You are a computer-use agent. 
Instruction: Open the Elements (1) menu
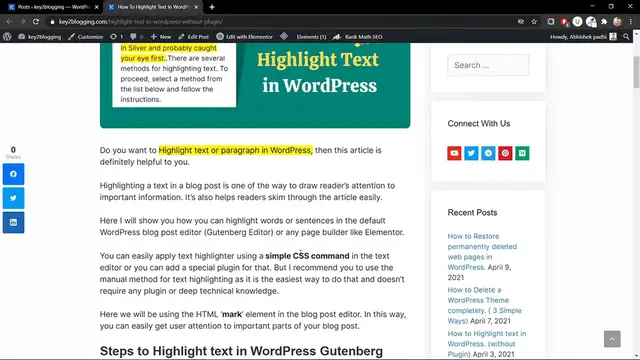311,37
